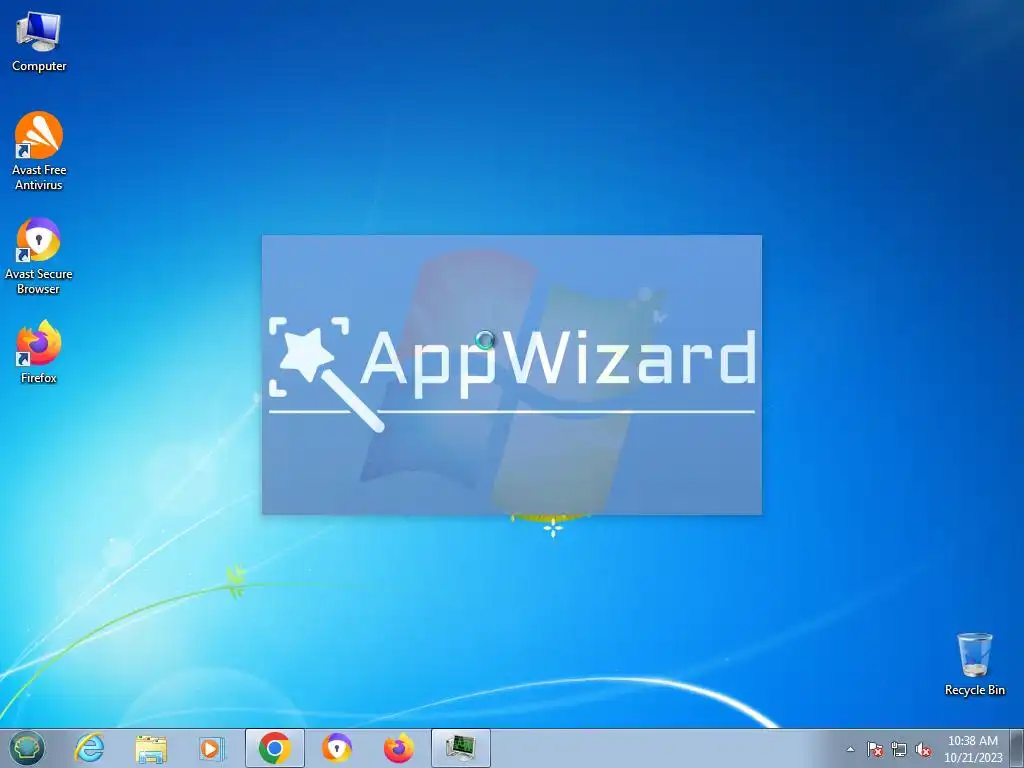This screenshot has height=768, width=1024.
Task: Click the Show Desktop button
Action: [1019, 749]
